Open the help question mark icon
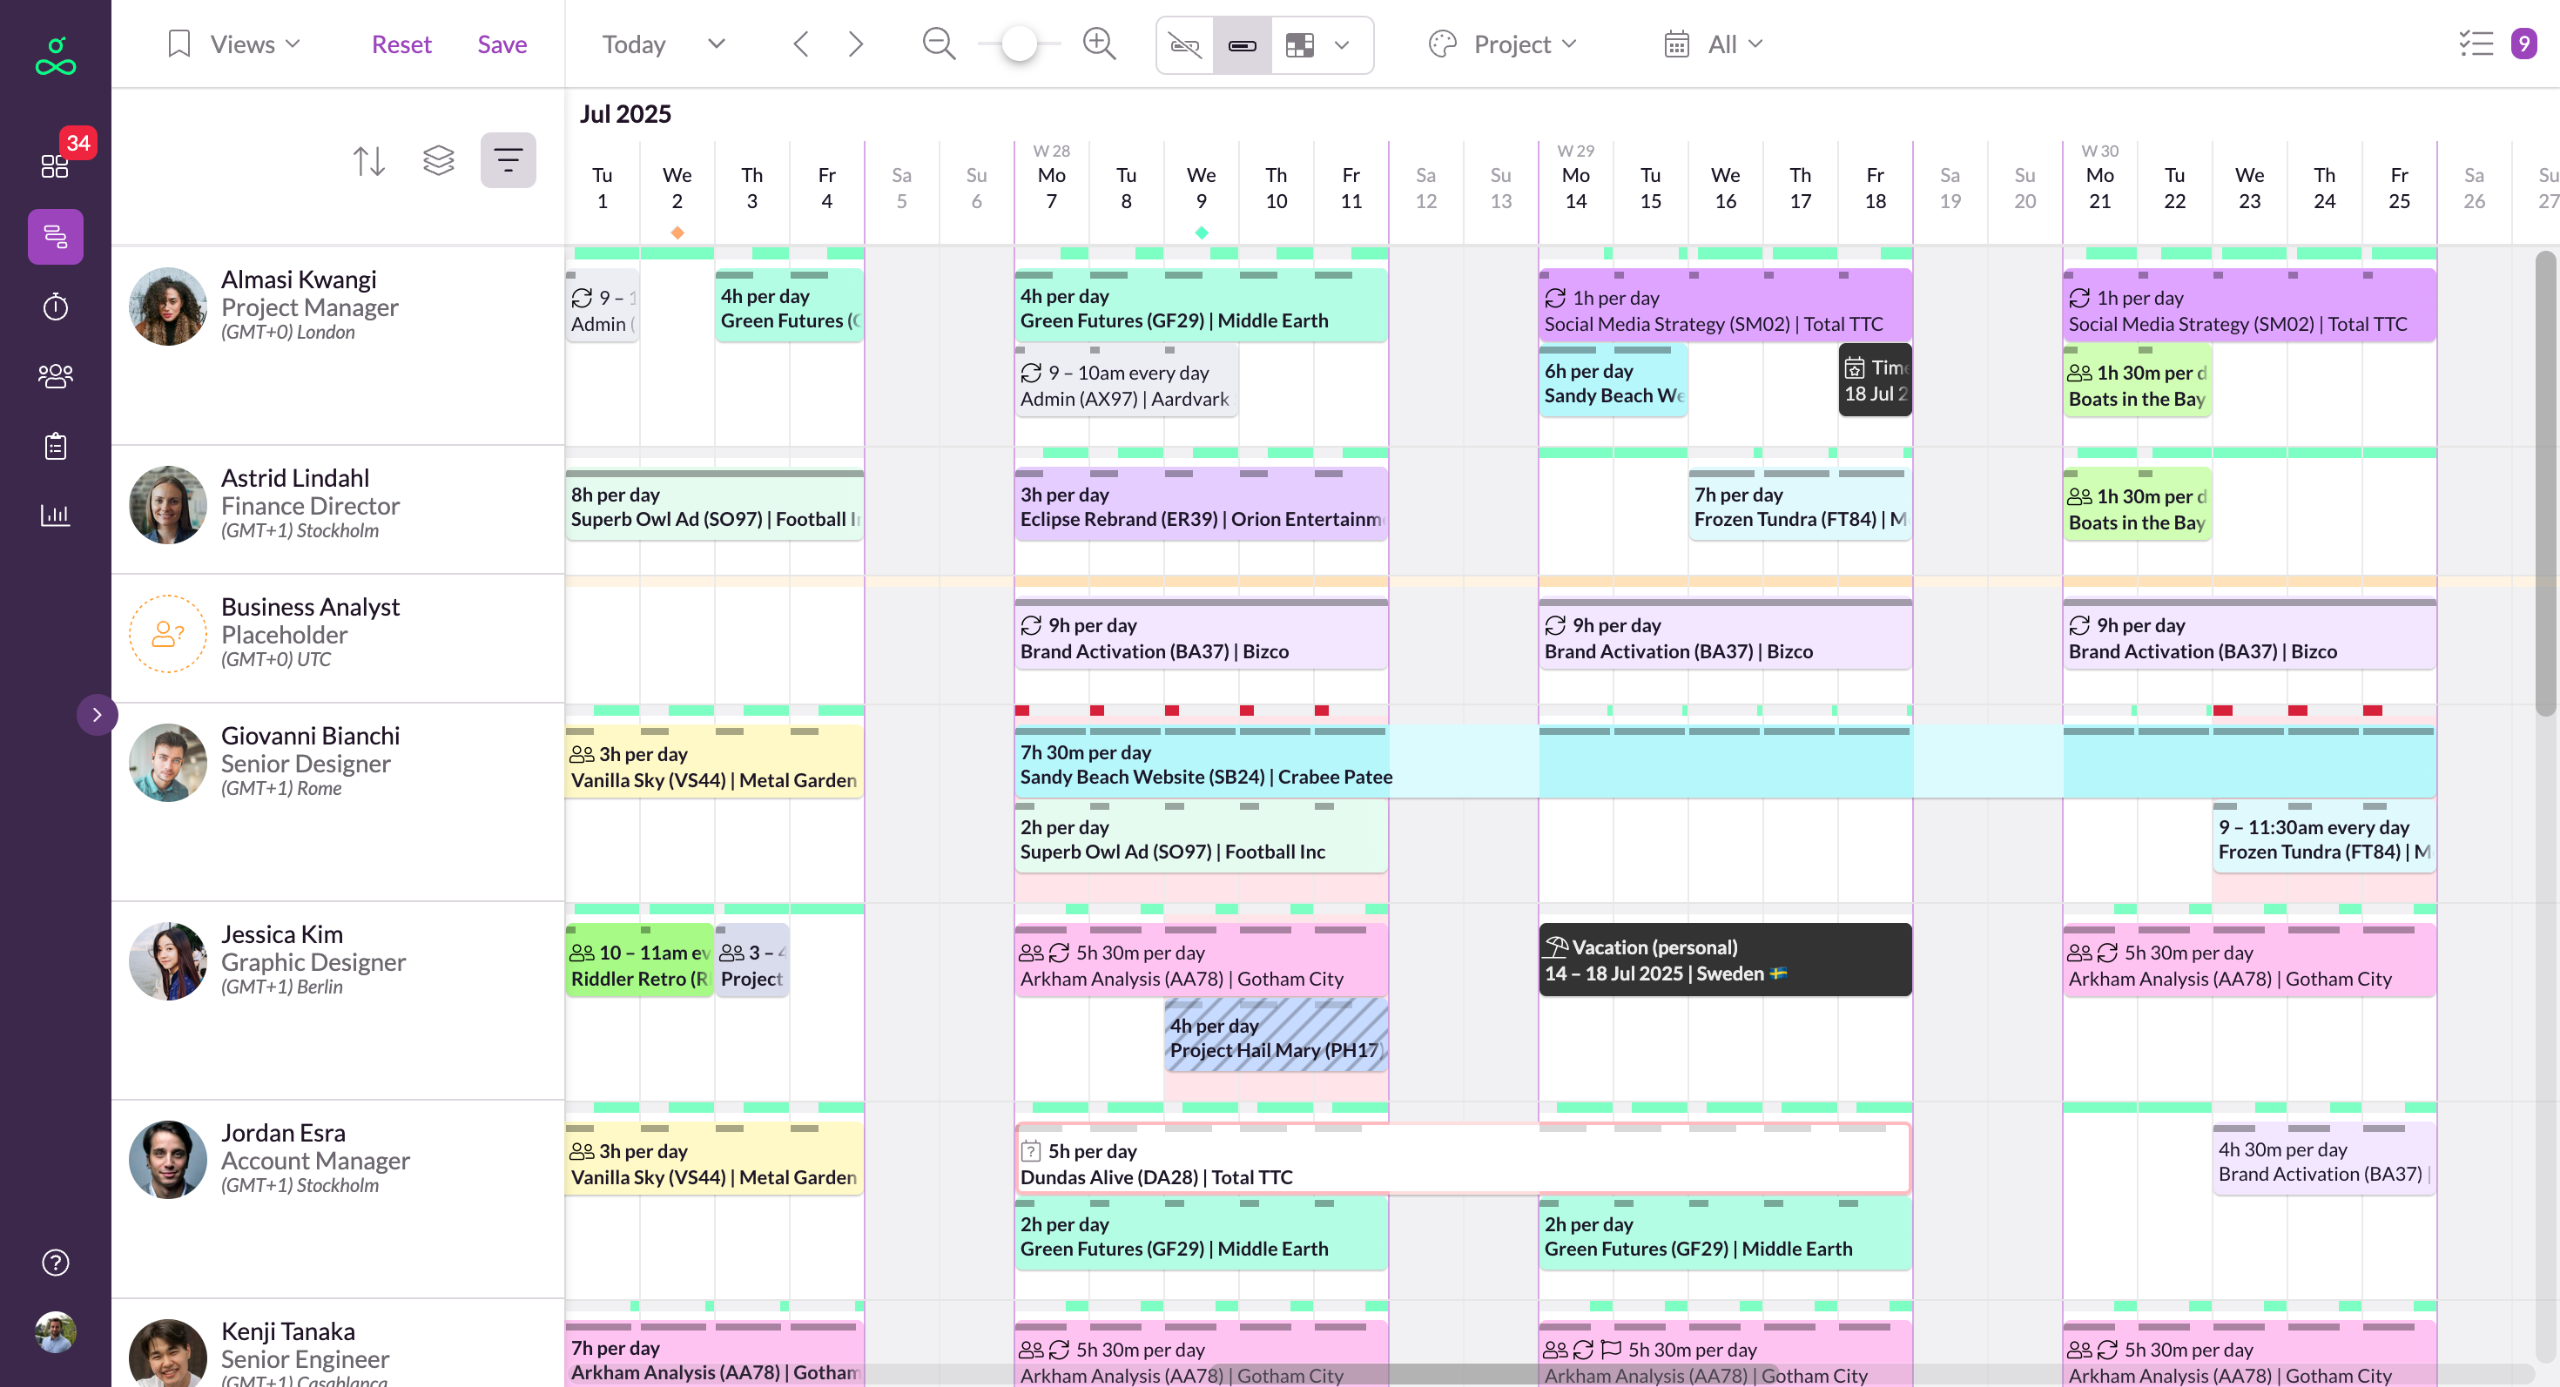2560x1387 pixels. pos(55,1262)
